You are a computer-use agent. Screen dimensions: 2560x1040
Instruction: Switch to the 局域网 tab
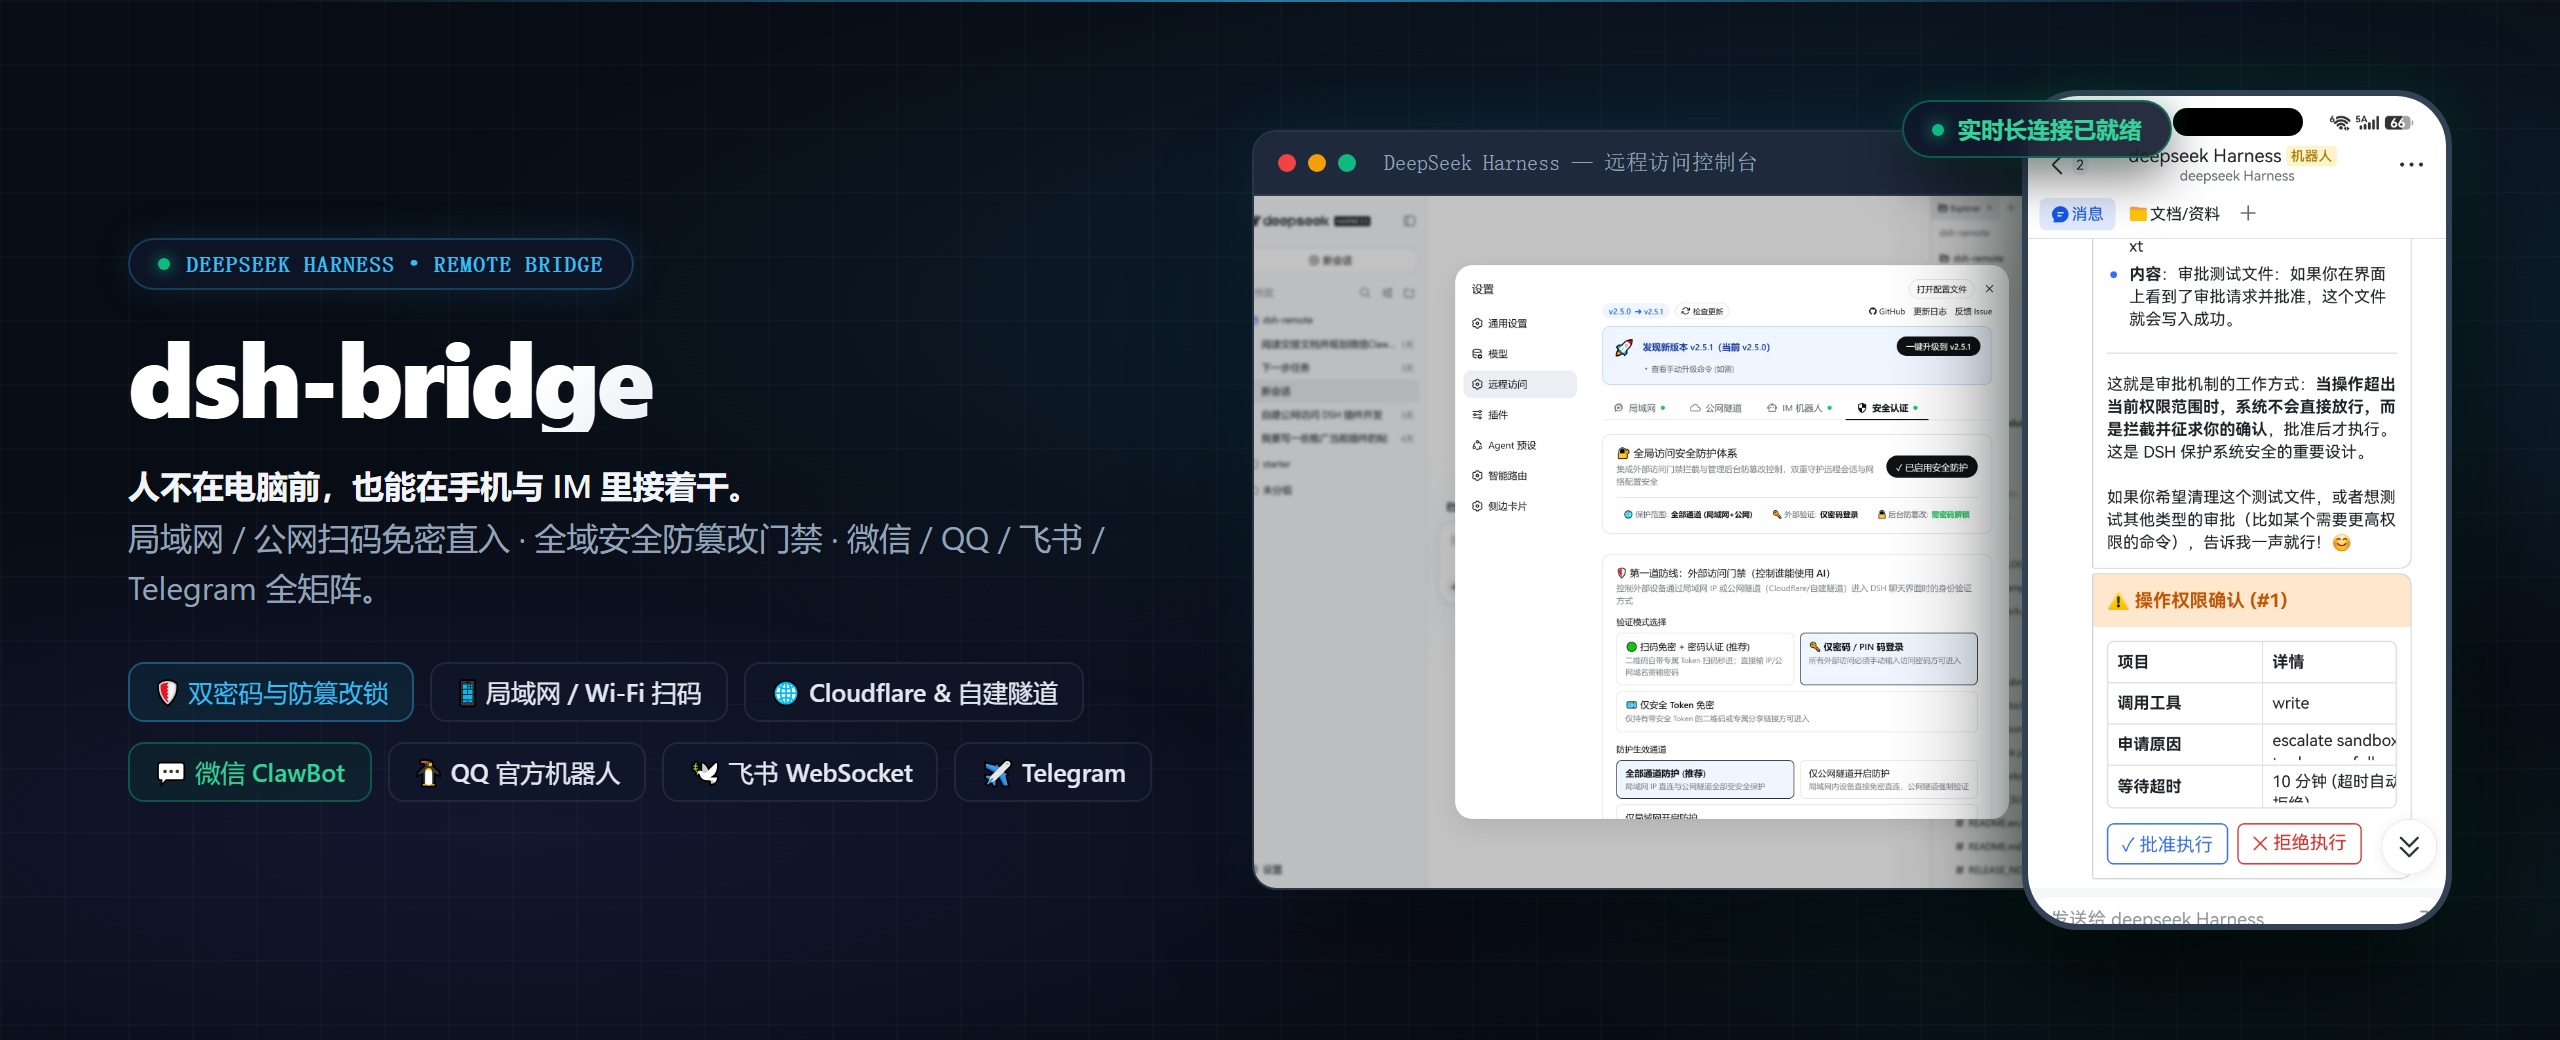point(1639,408)
